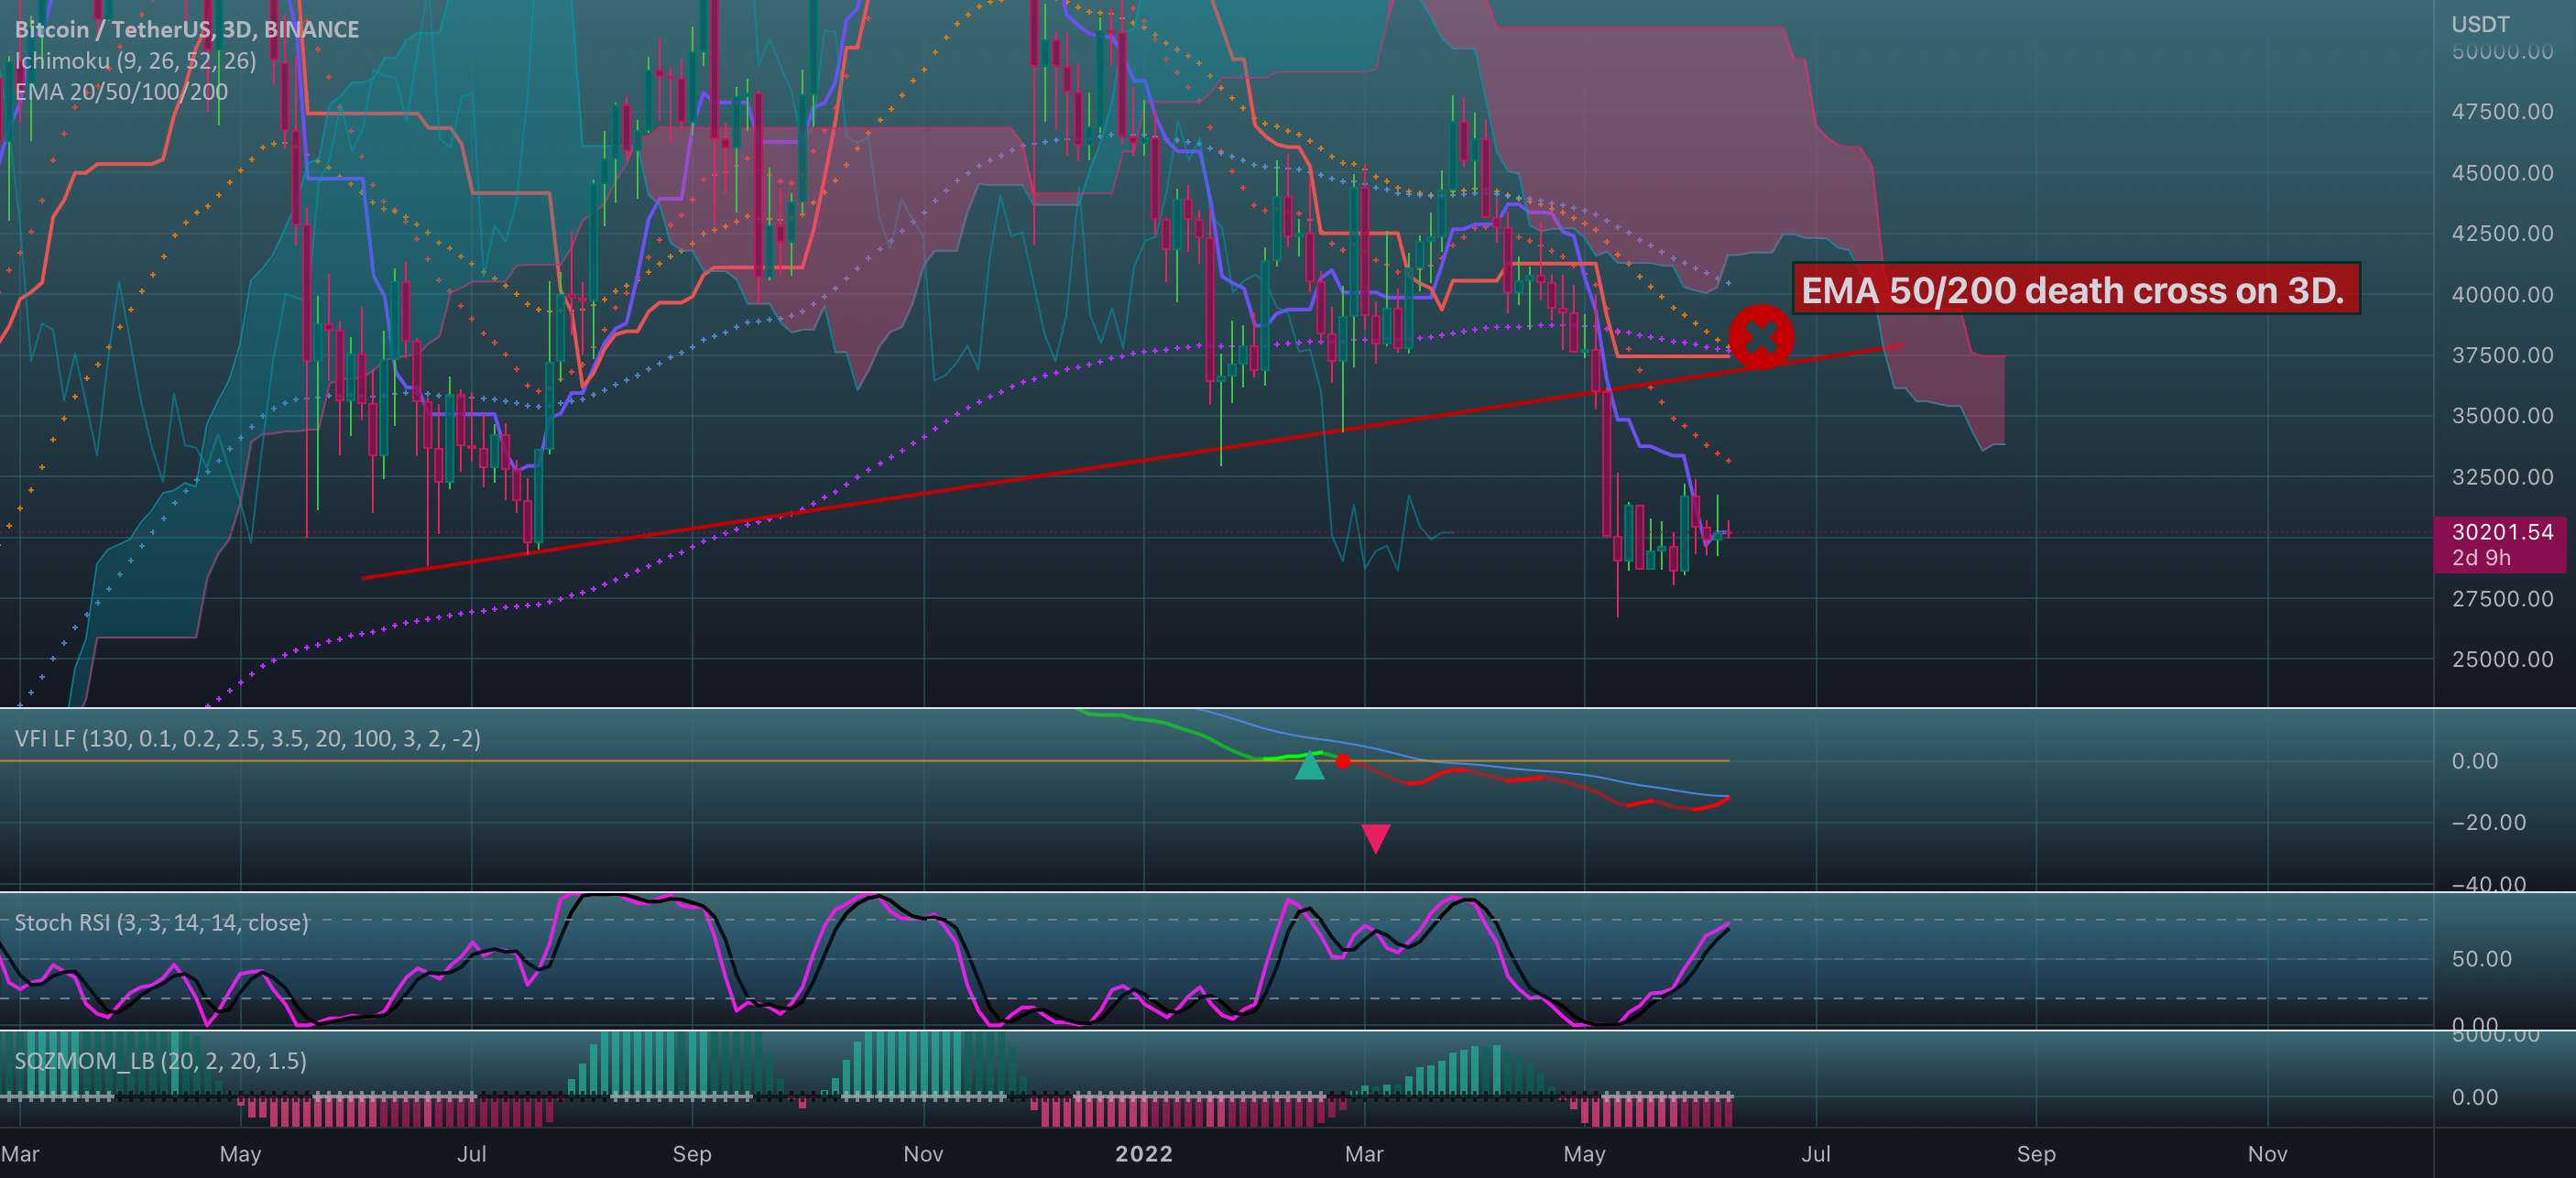Click the 40000.00 price axis value
Screen dimensions: 2576x1178
click(2502, 295)
